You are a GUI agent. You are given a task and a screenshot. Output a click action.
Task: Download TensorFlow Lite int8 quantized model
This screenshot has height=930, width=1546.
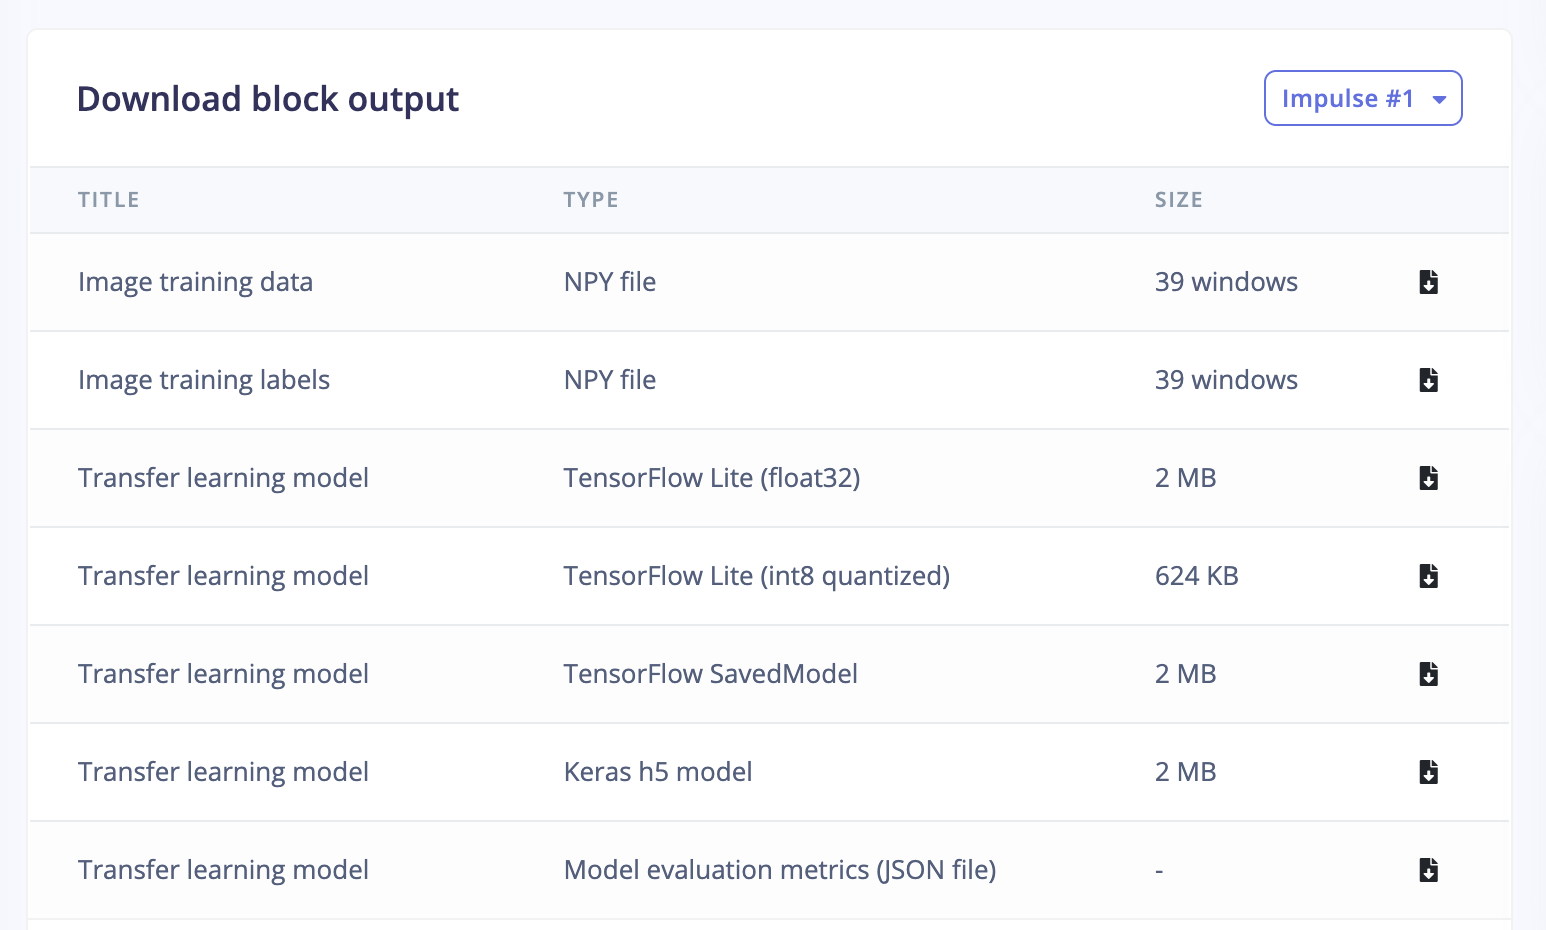click(x=1429, y=576)
